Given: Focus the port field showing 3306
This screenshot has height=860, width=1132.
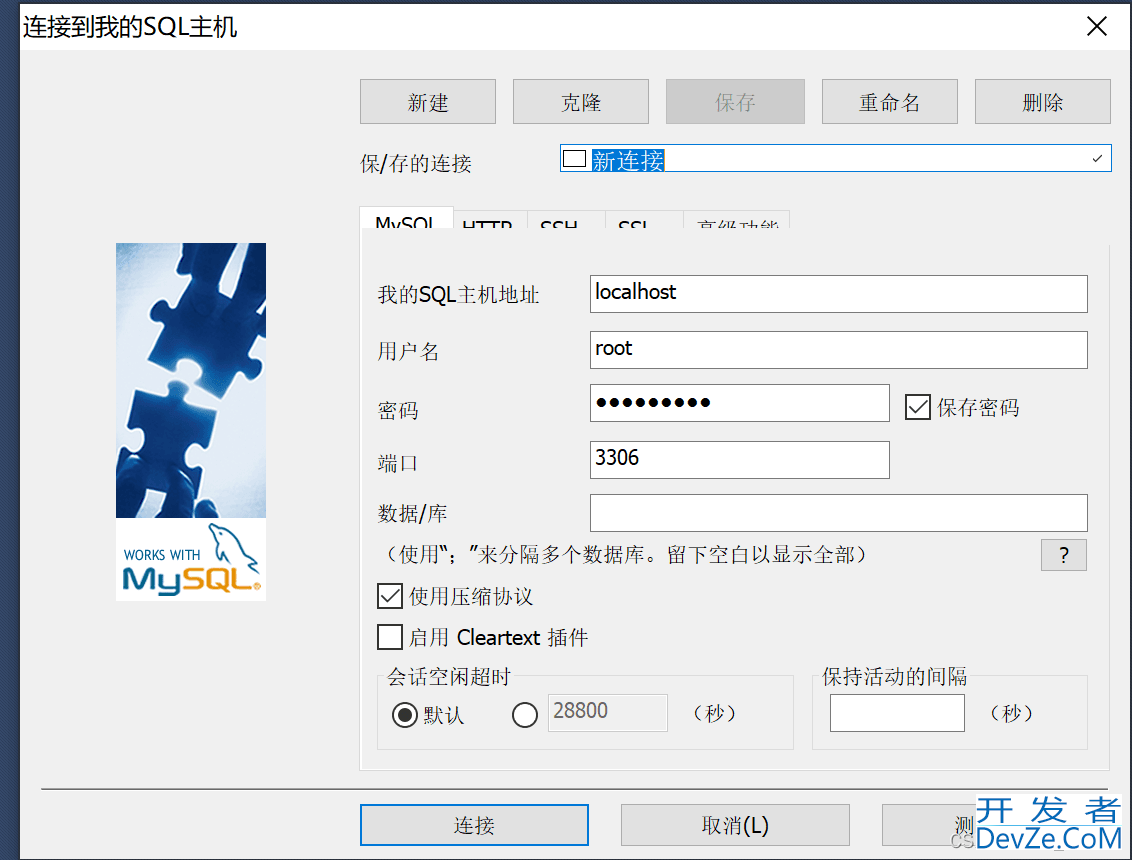Looking at the screenshot, I should (739, 460).
